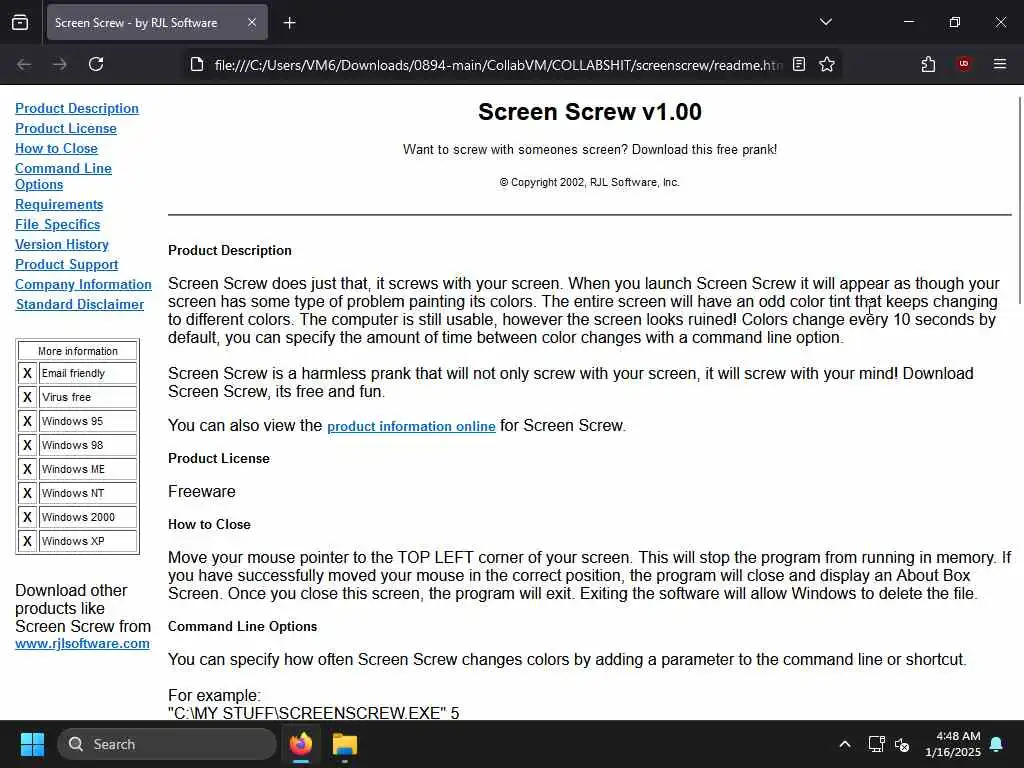Open the muted volume tray icon

pos(902,744)
